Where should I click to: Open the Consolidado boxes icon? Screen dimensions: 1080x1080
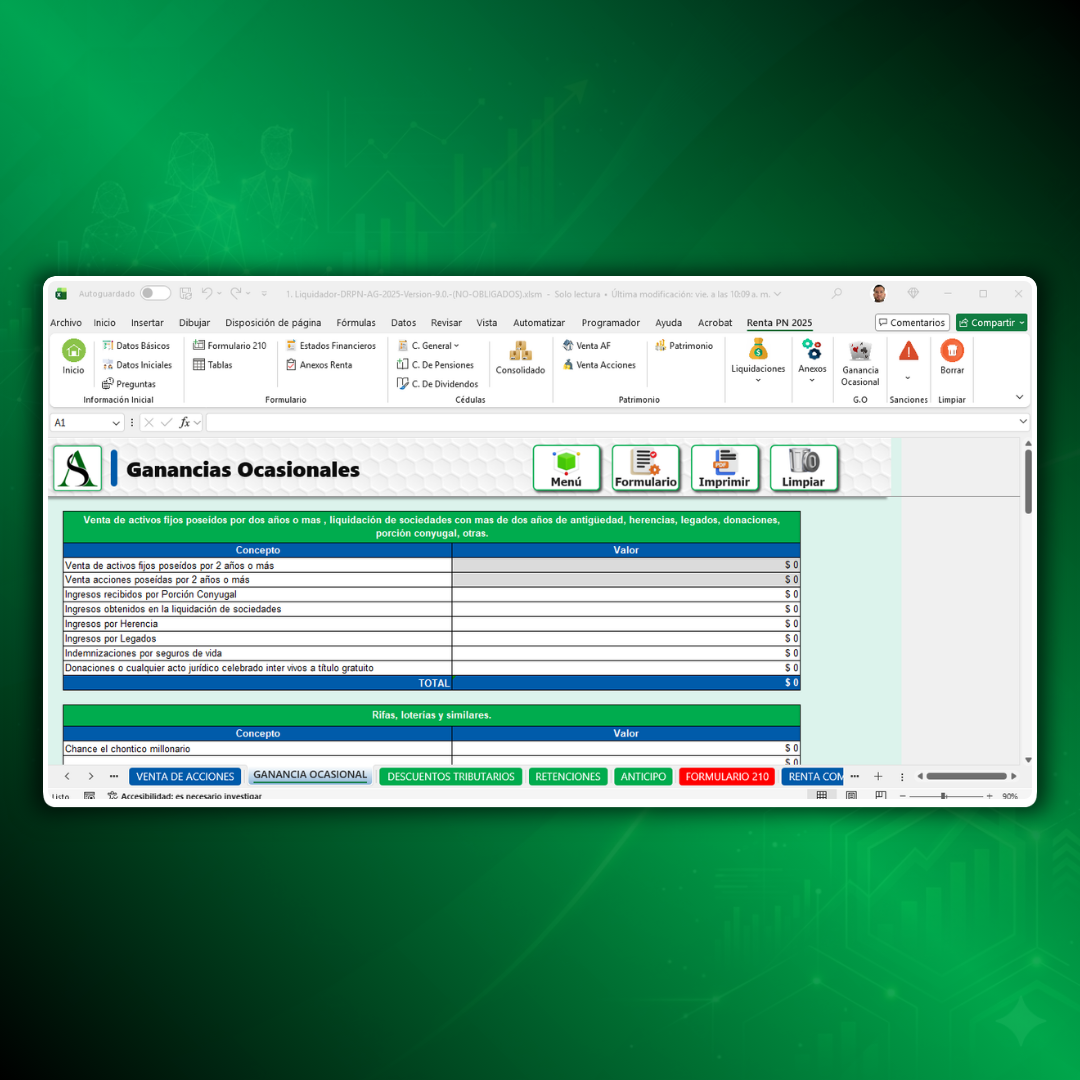click(x=520, y=352)
